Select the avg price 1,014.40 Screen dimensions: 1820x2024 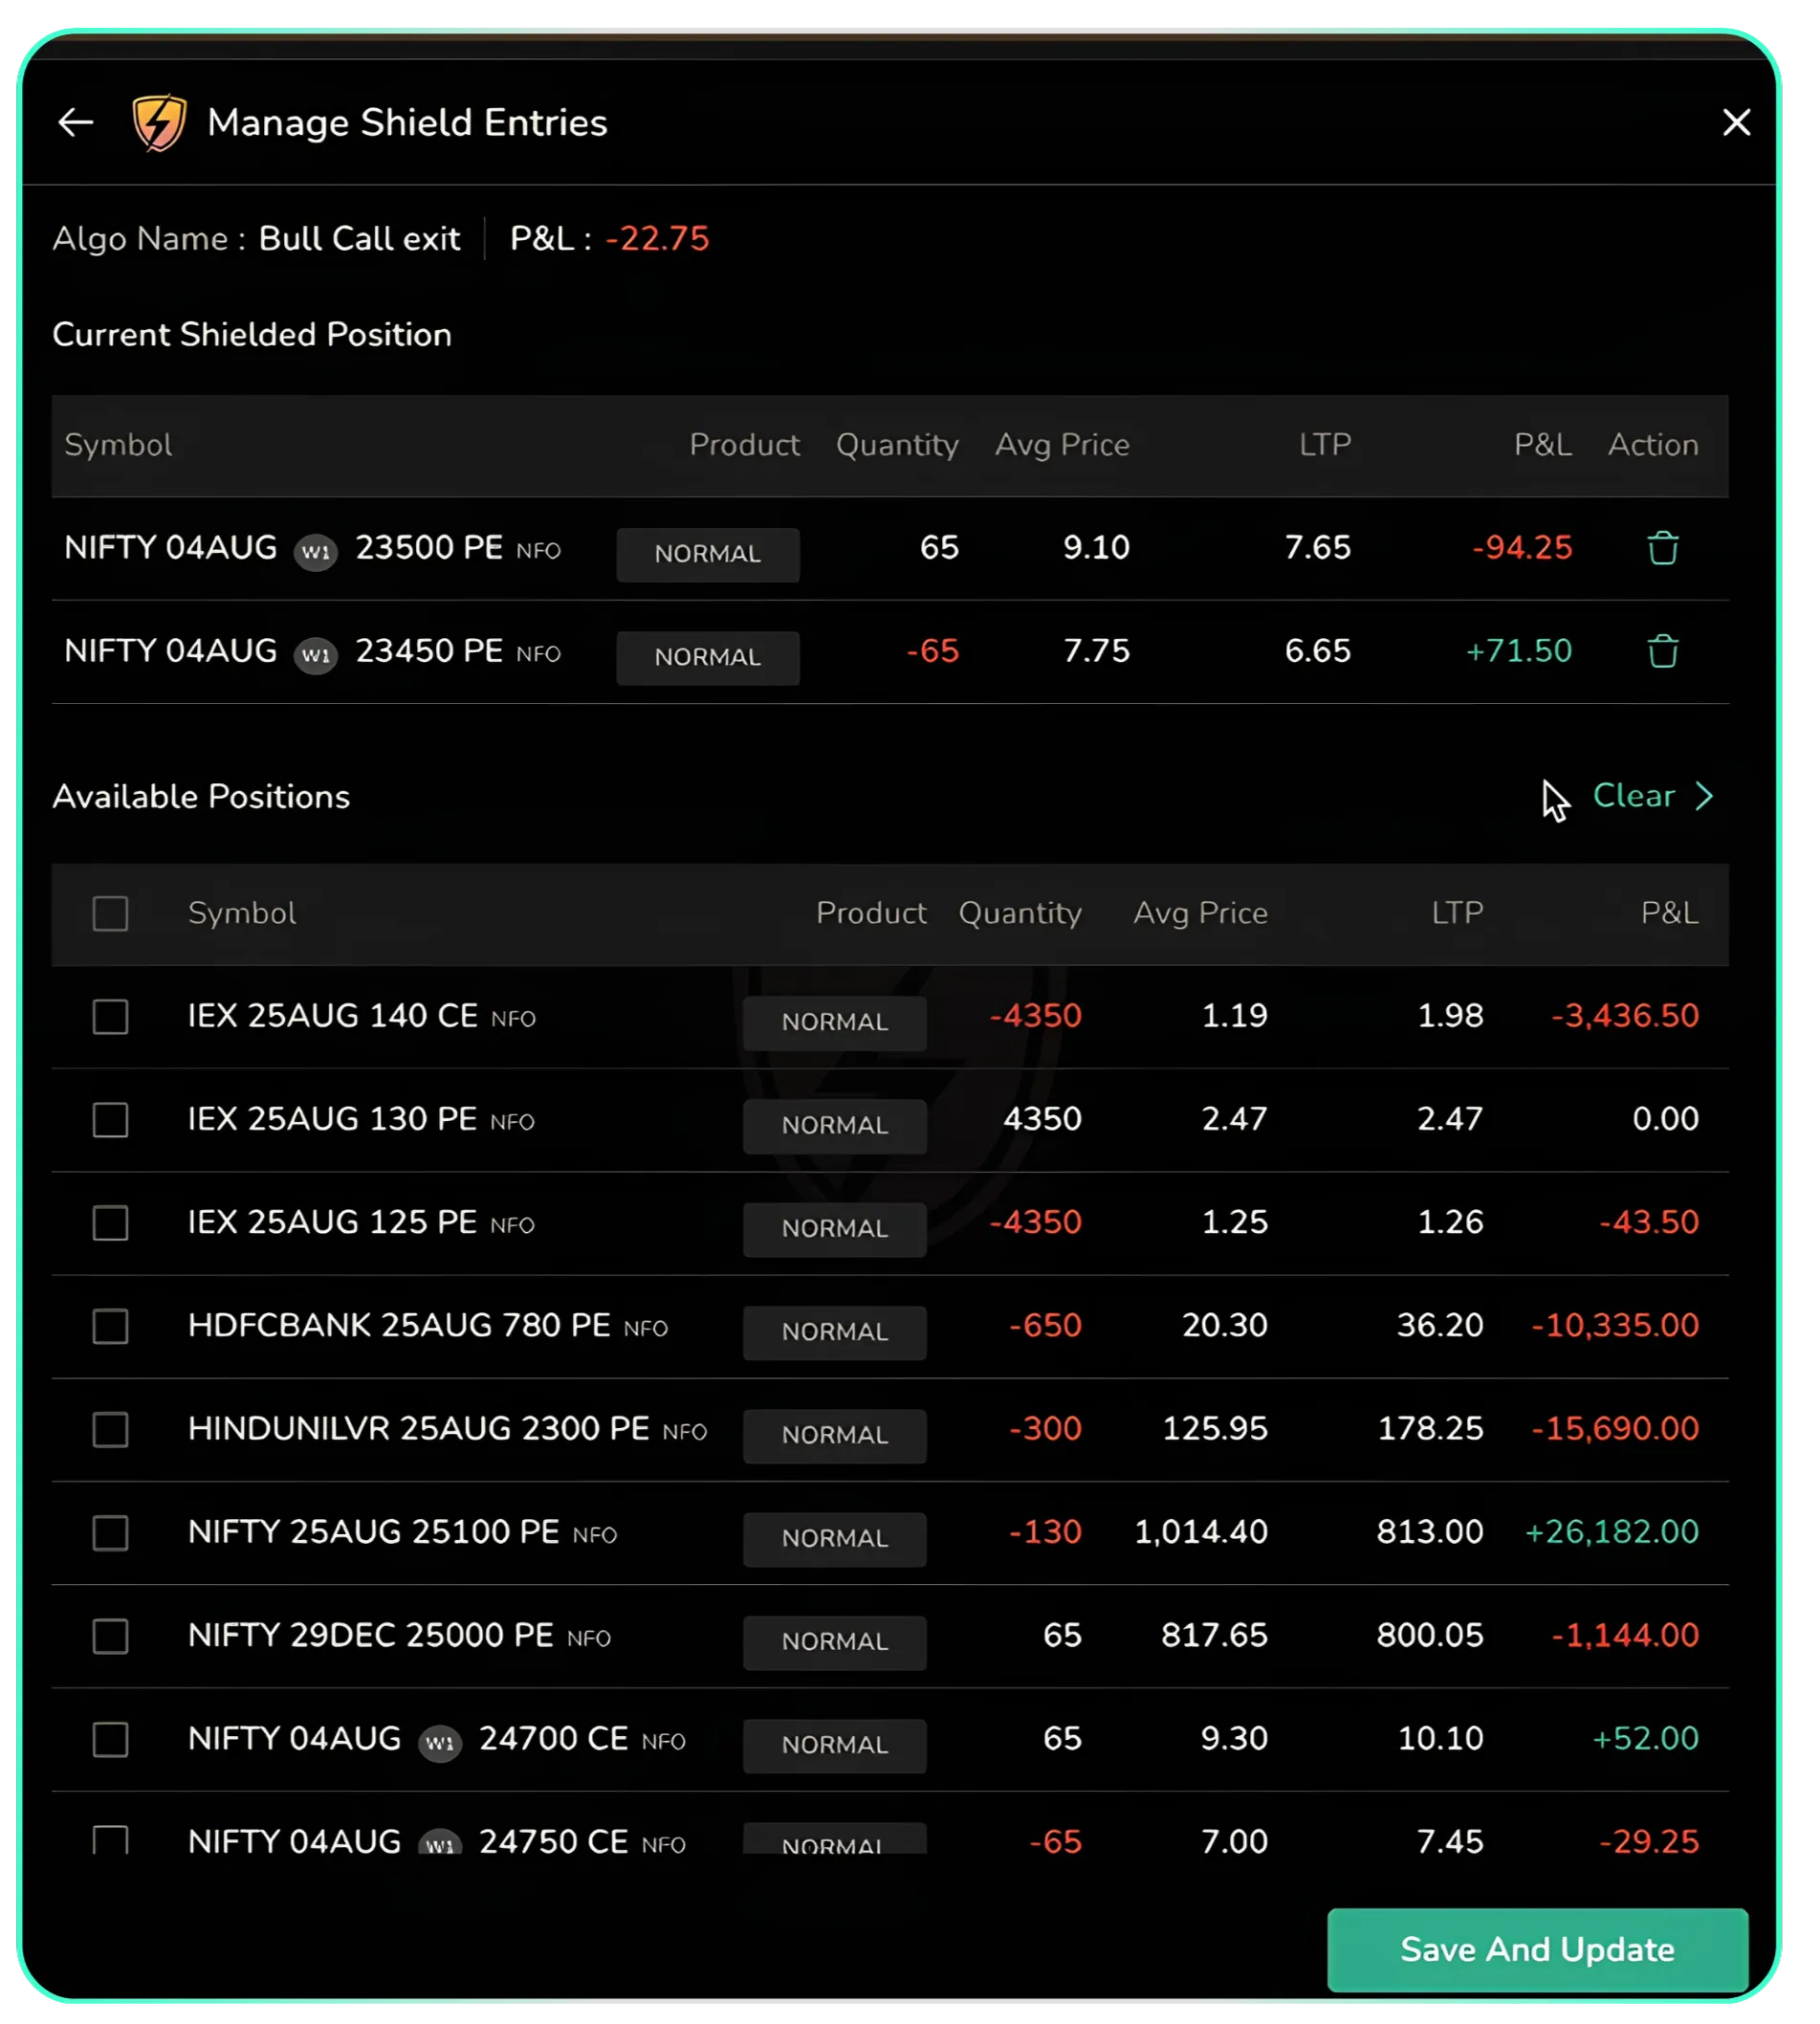[1201, 1532]
